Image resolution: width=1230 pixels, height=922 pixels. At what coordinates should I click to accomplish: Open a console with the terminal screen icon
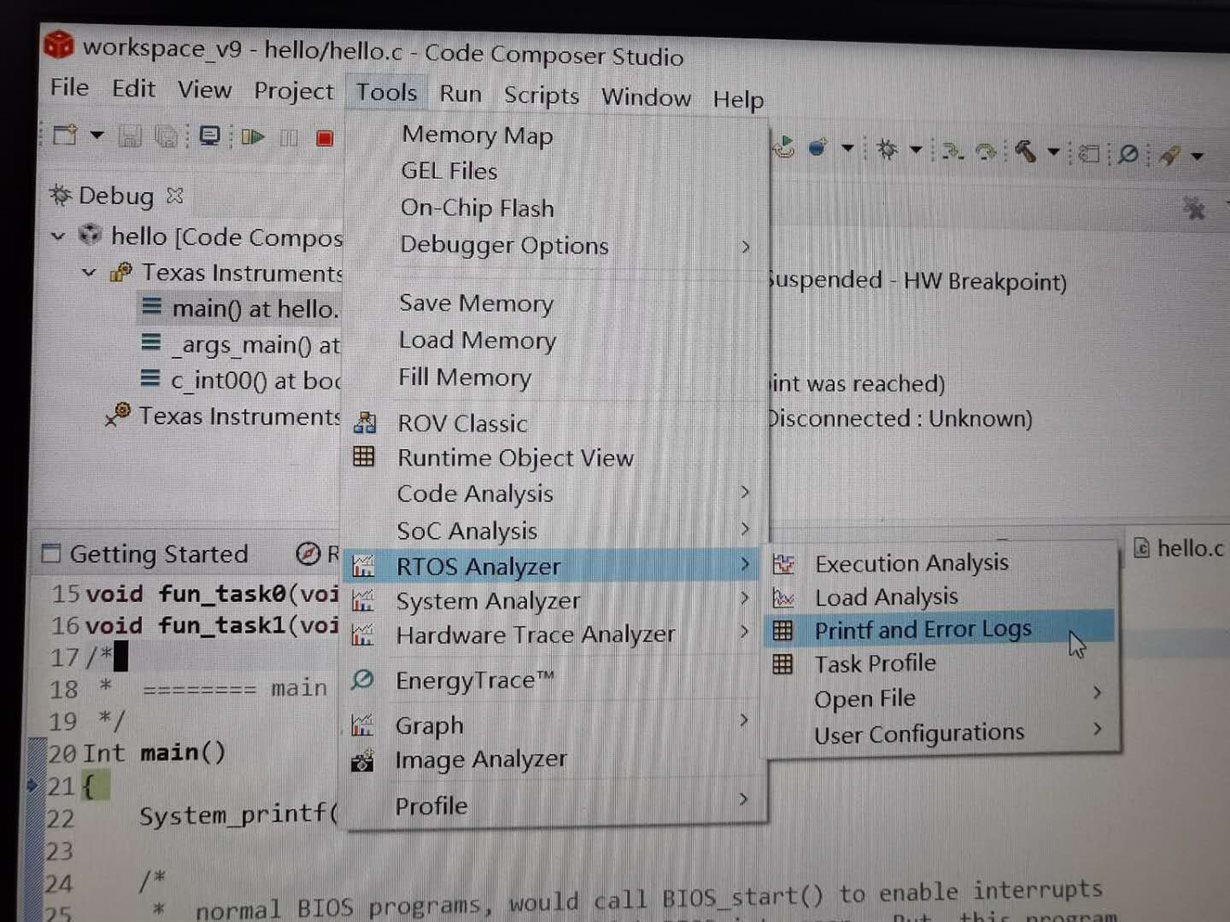(210, 136)
